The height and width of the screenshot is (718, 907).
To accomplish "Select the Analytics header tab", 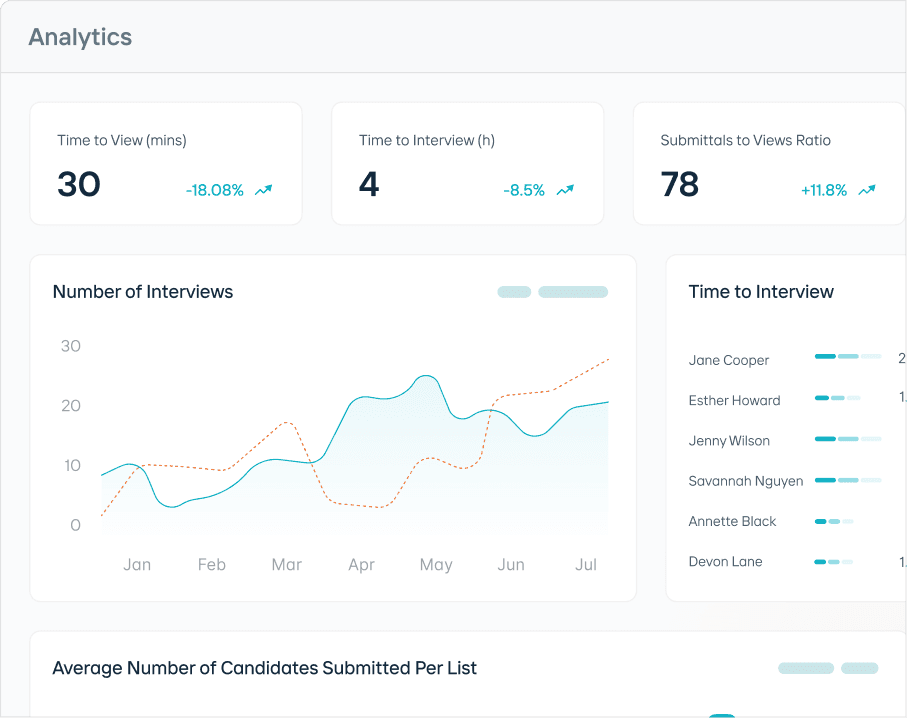I will pos(80,37).
